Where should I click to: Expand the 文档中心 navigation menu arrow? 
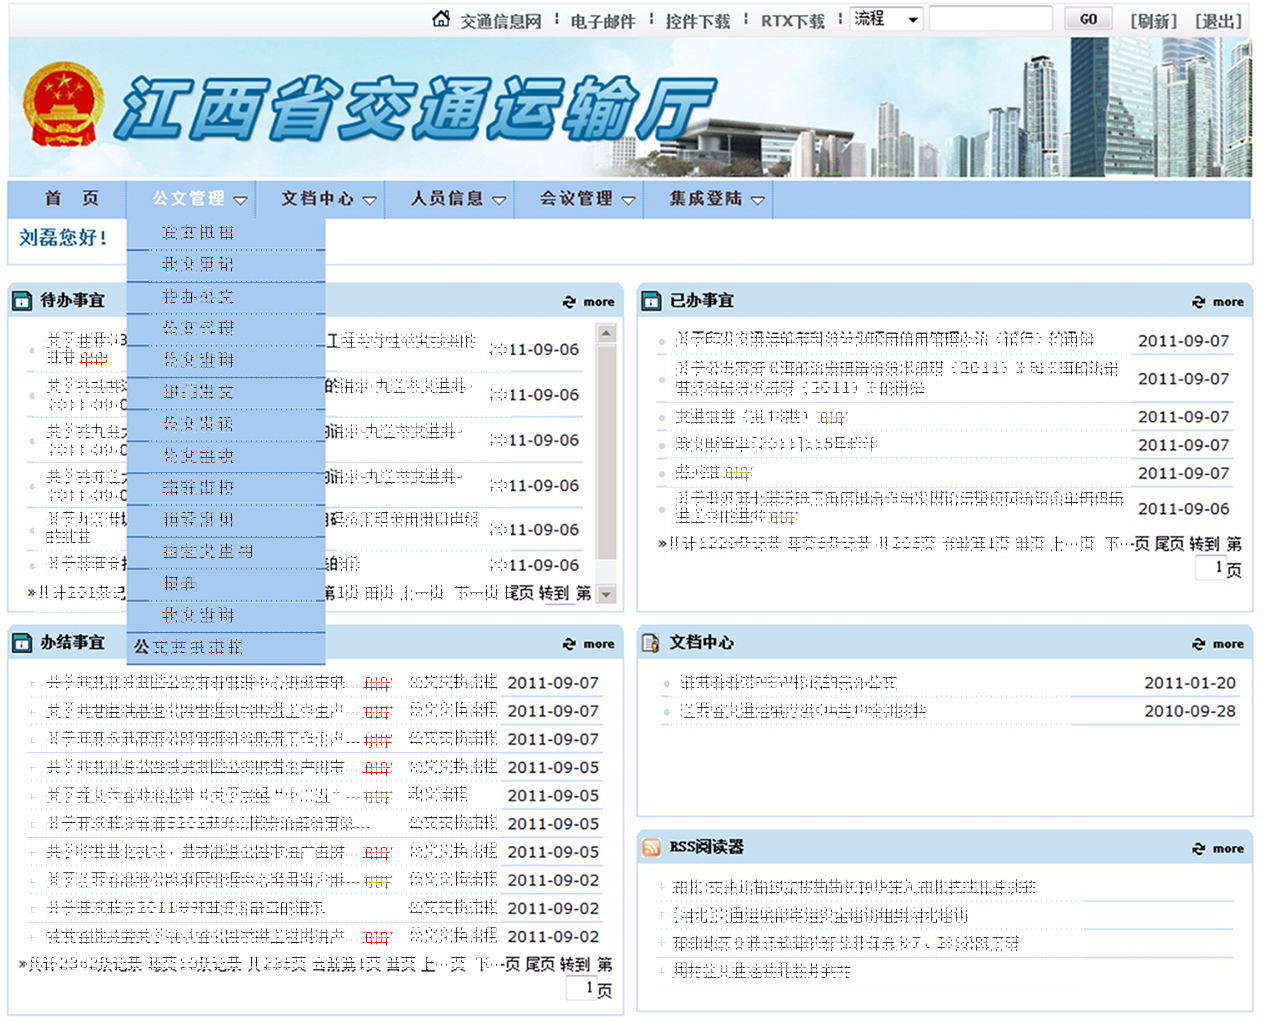tap(370, 200)
